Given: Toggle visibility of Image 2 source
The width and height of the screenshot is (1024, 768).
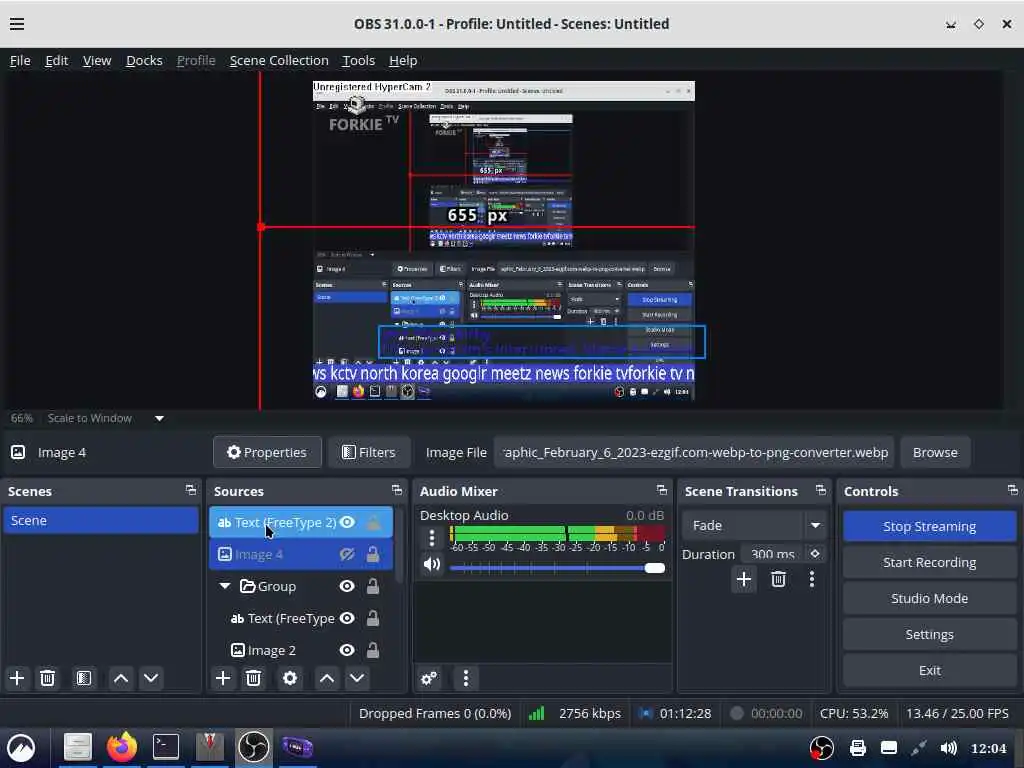Looking at the screenshot, I should pos(347,650).
